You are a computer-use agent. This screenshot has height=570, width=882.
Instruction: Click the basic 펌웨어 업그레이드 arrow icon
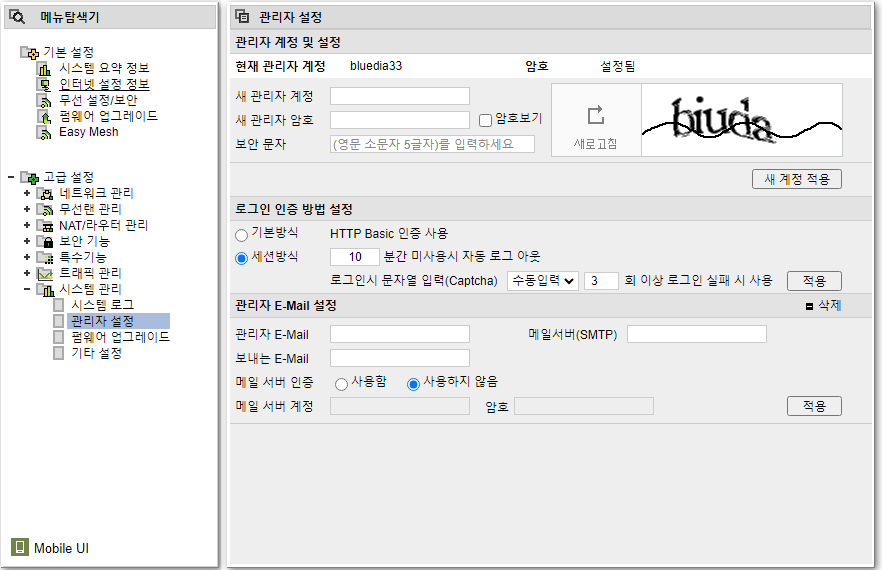tap(44, 117)
